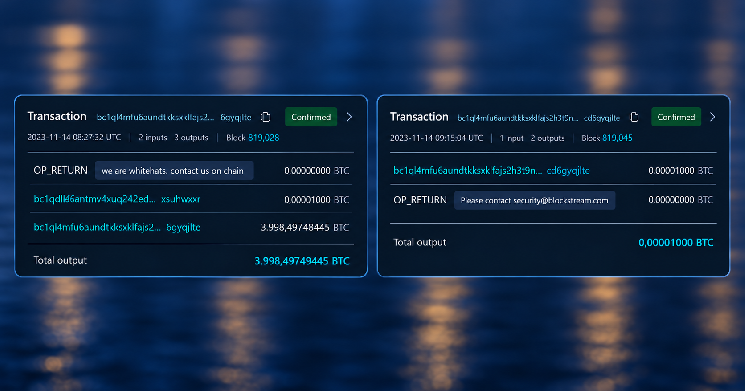Click 0.00000000 BTC in left OP_RETURN row

(317, 171)
